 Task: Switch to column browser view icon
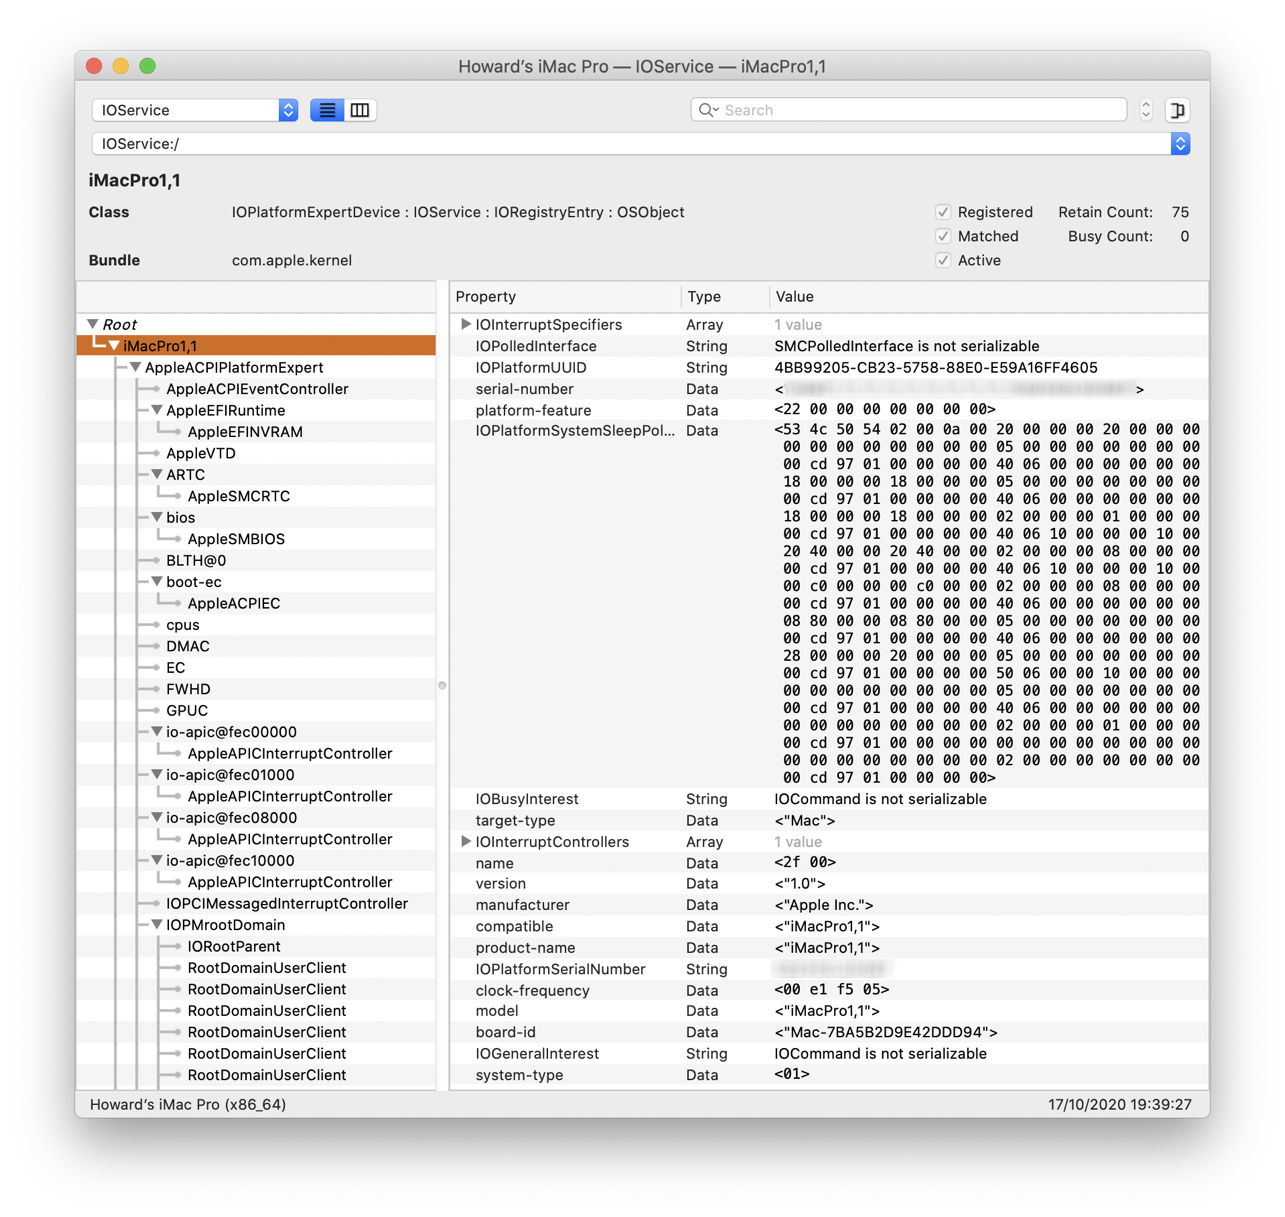pyautogui.click(x=360, y=110)
